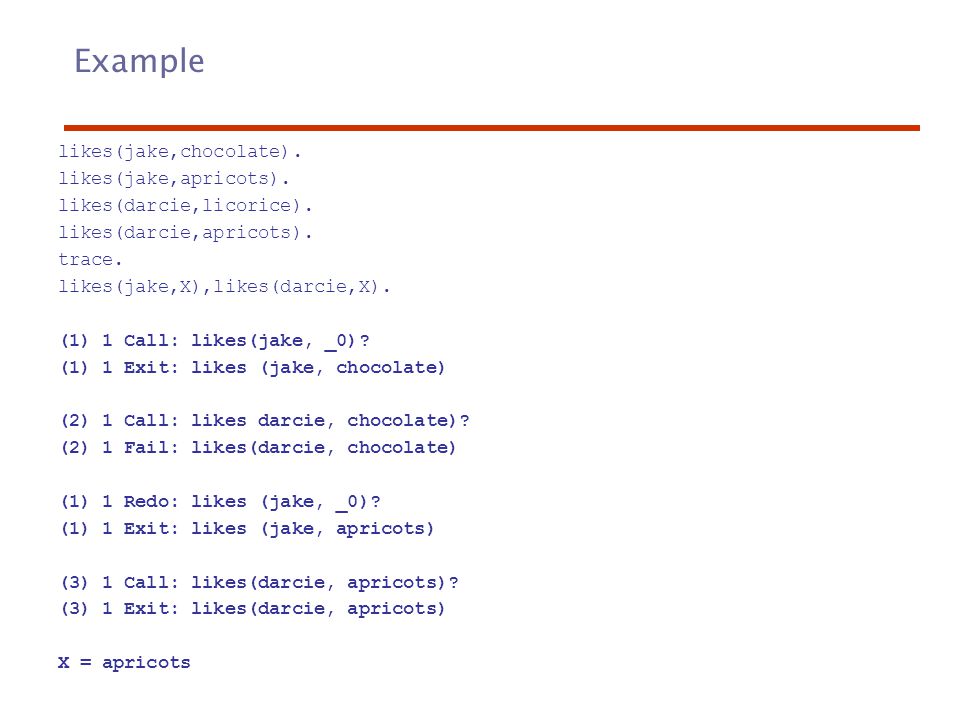
Task: Click the likes(jake,X),likes(darcie,X) query line
Action: [x=224, y=287]
